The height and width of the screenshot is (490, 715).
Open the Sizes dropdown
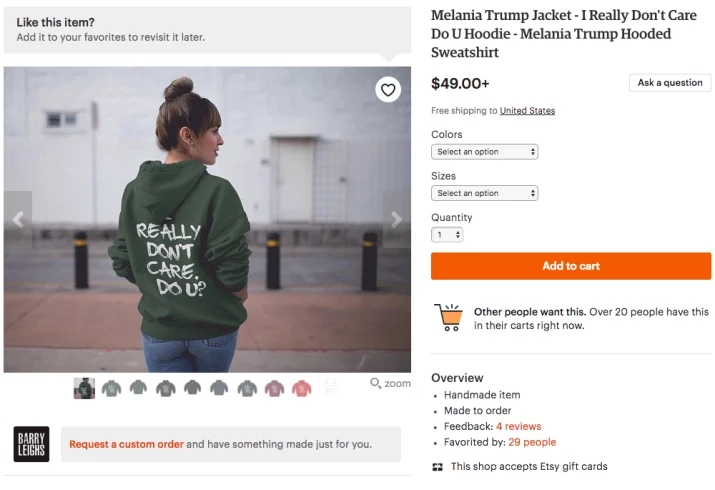click(485, 193)
